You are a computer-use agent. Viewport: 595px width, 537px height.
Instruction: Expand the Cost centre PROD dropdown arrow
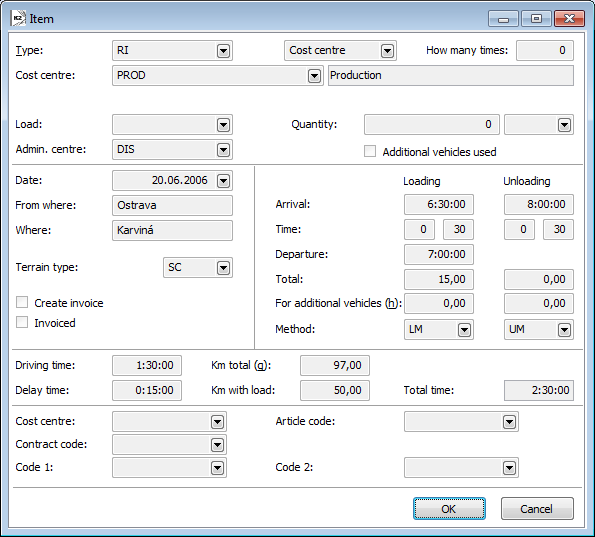(x=314, y=76)
